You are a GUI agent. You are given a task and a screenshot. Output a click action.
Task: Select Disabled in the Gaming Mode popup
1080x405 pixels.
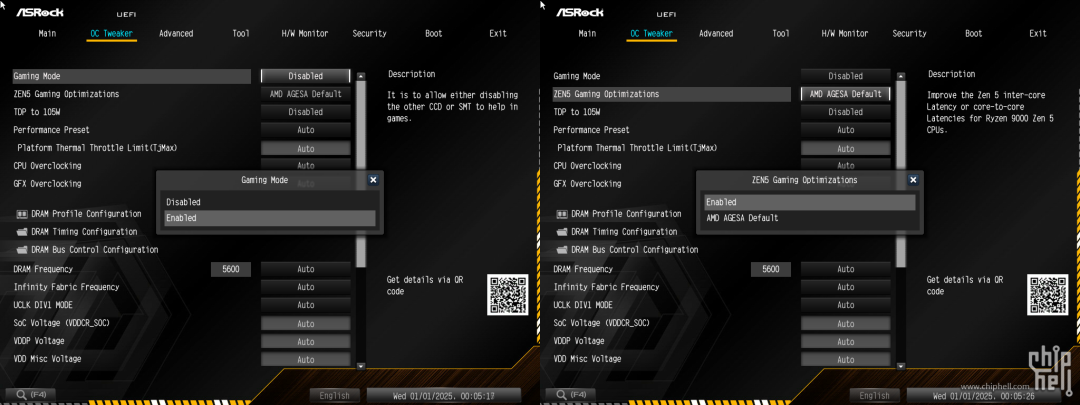tap(270, 202)
